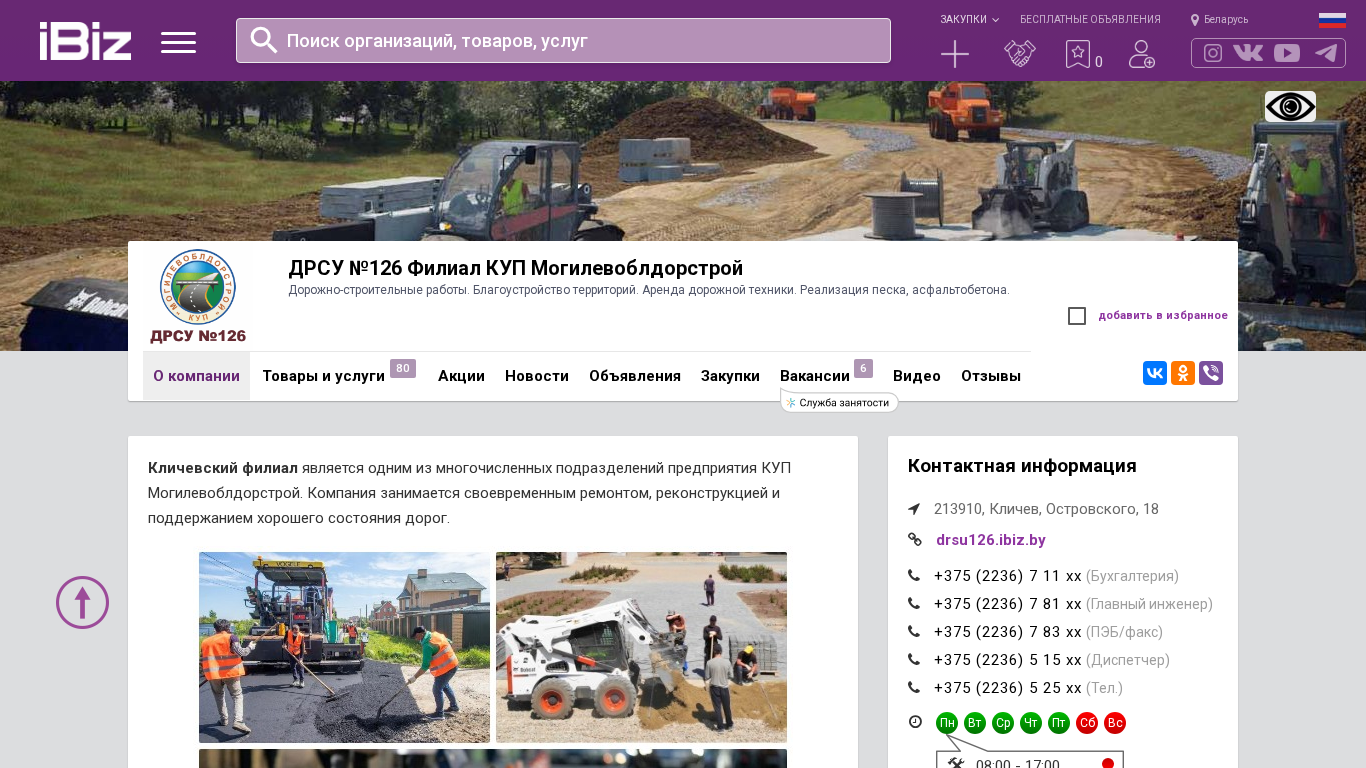
Task: Open the Акции tab
Action: 461,376
